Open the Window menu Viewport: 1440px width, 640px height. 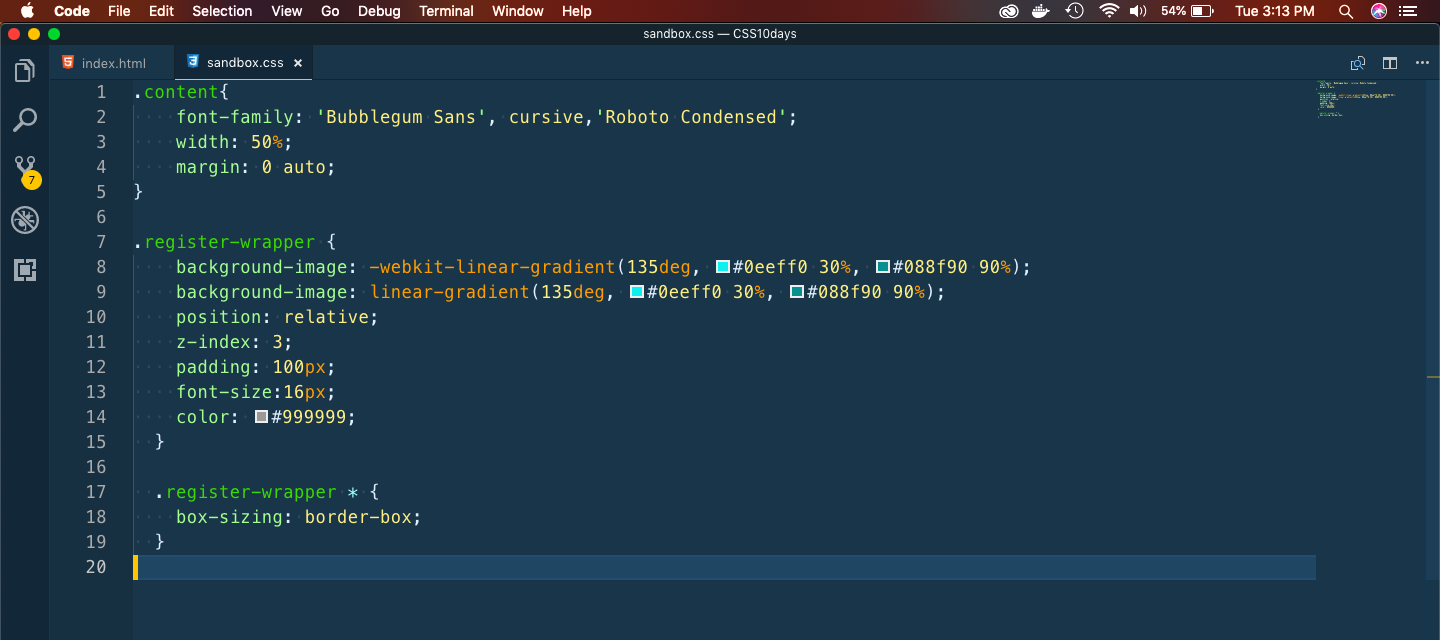pos(518,11)
